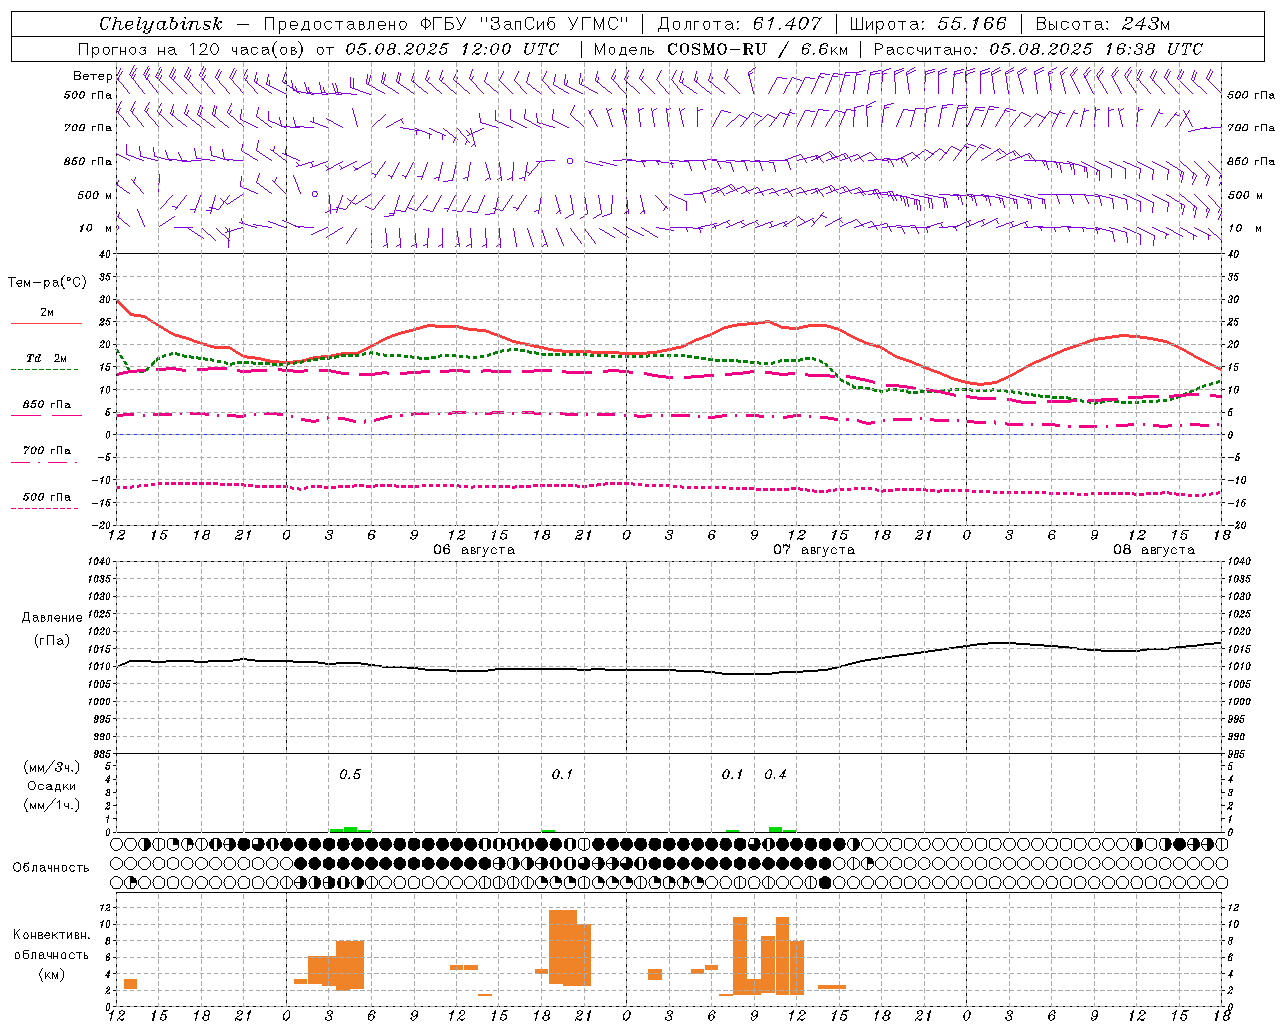Screen dimensions: 1280x1024
Task: Click "Прогноз на 120 часа(ов)" forecast header
Action: tap(192, 49)
